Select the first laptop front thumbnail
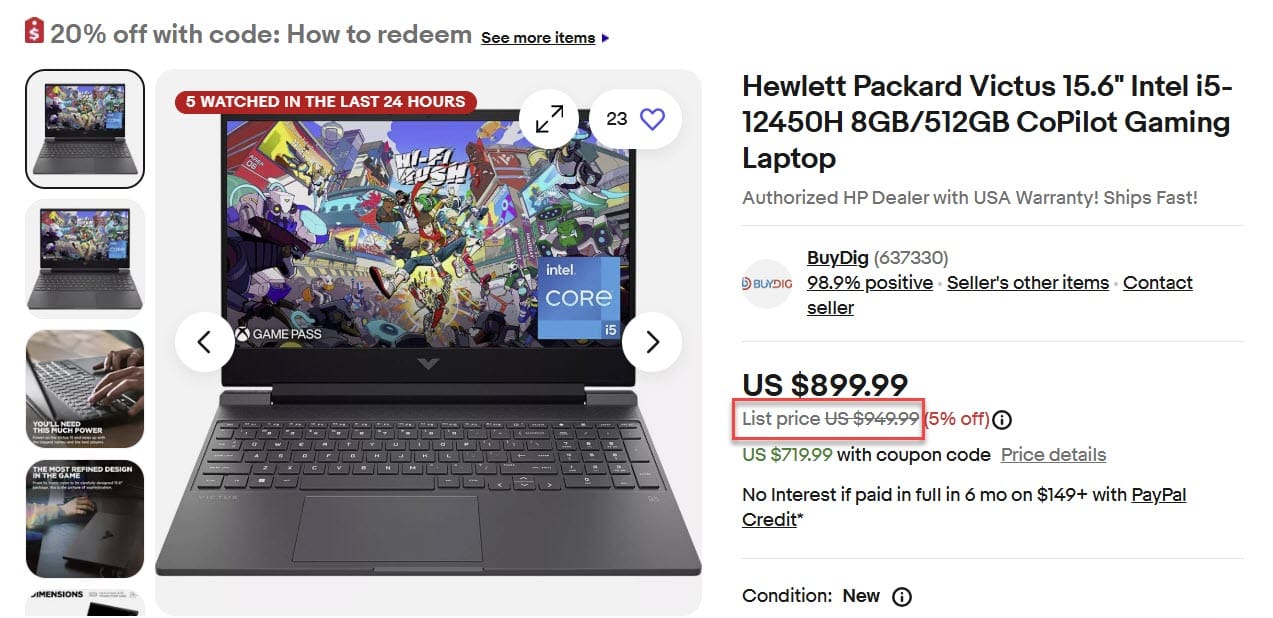This screenshot has height=618, width=1273. point(85,129)
